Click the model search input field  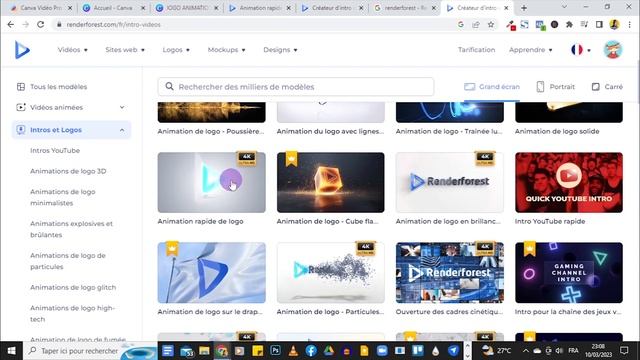click(x=296, y=87)
